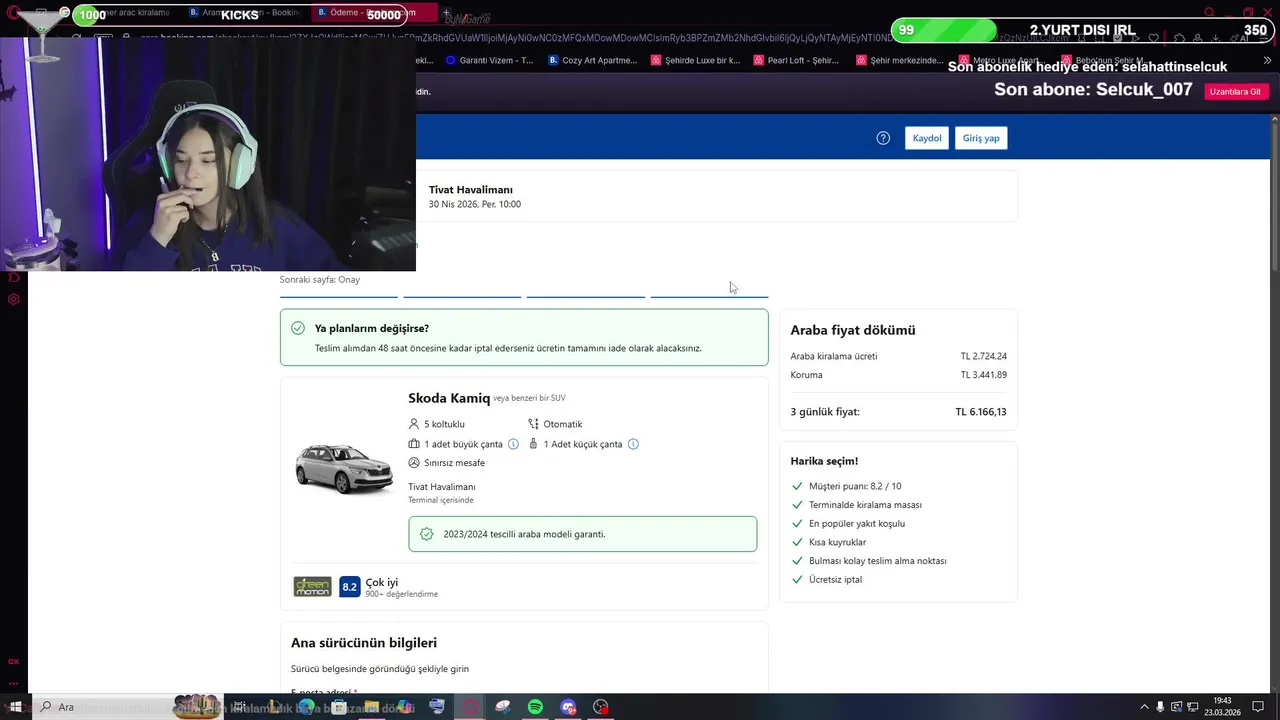Open Spotify from the taskbar
This screenshot has width=1280, height=720.
coord(535,707)
